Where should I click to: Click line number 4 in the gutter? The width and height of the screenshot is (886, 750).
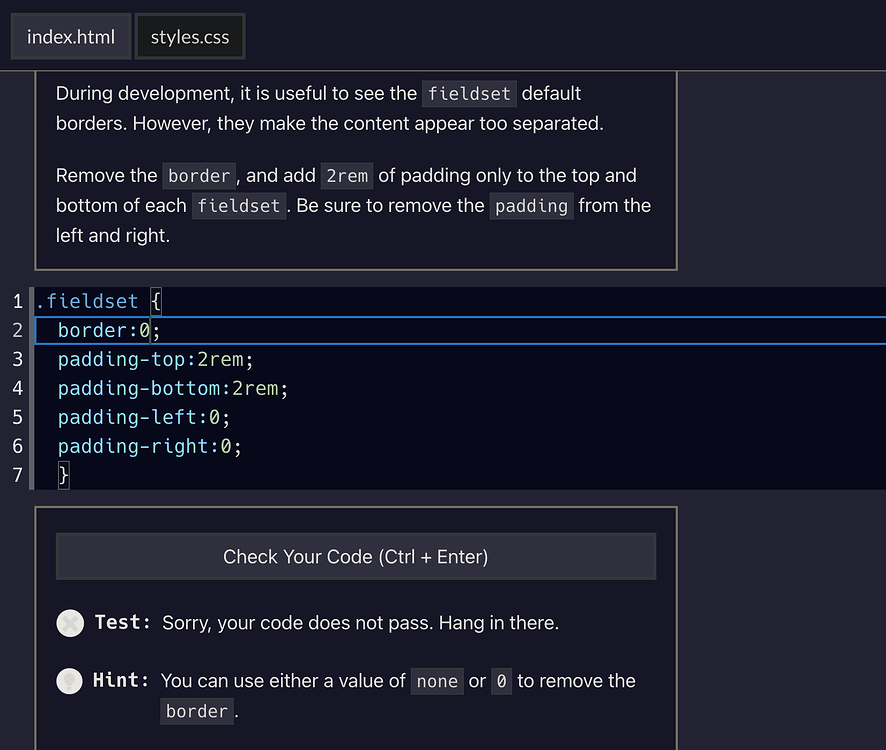pyautogui.click(x=17, y=388)
